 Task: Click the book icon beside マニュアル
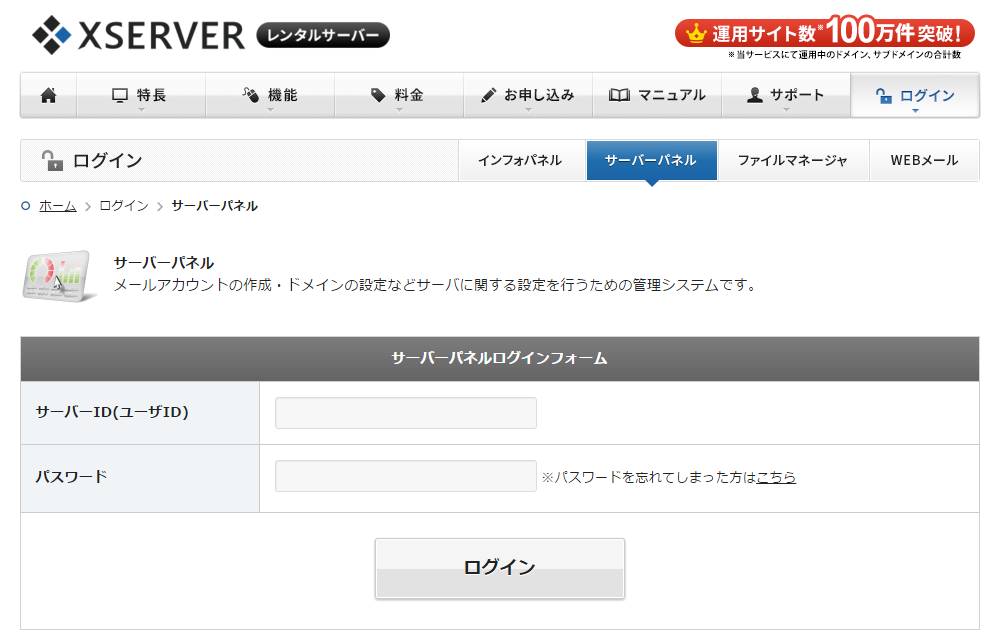tap(619, 96)
